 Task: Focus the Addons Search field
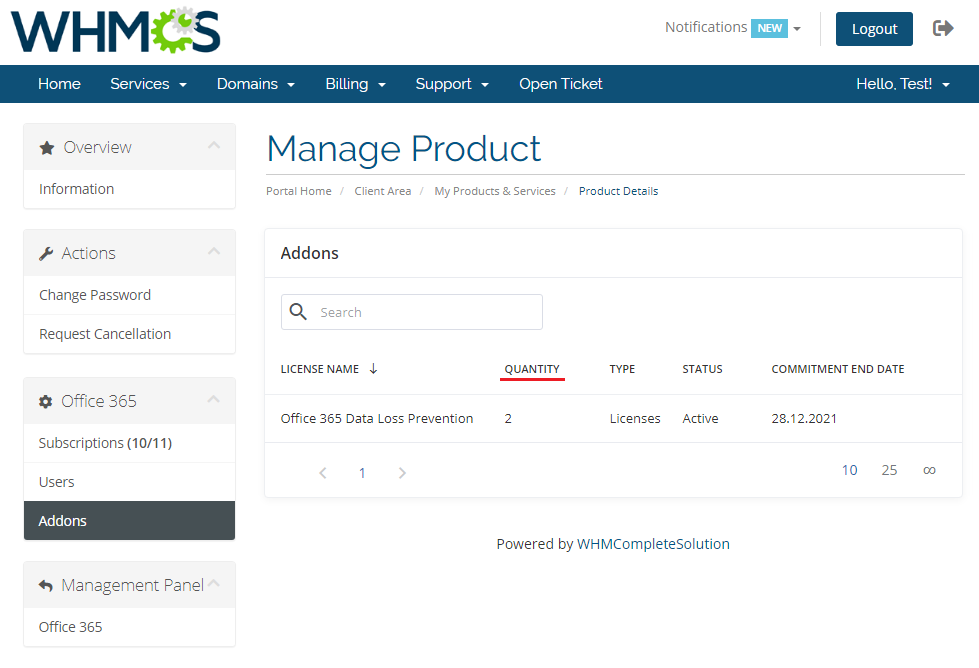coord(411,312)
